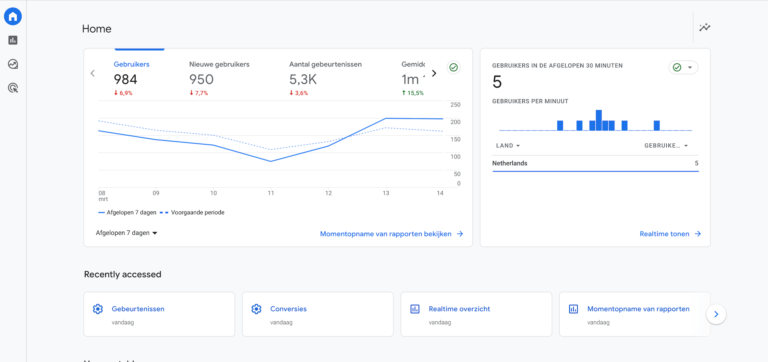This screenshot has width=768, height=362.
Task: Click the 3,6% events decrease indicator
Action: click(x=298, y=93)
